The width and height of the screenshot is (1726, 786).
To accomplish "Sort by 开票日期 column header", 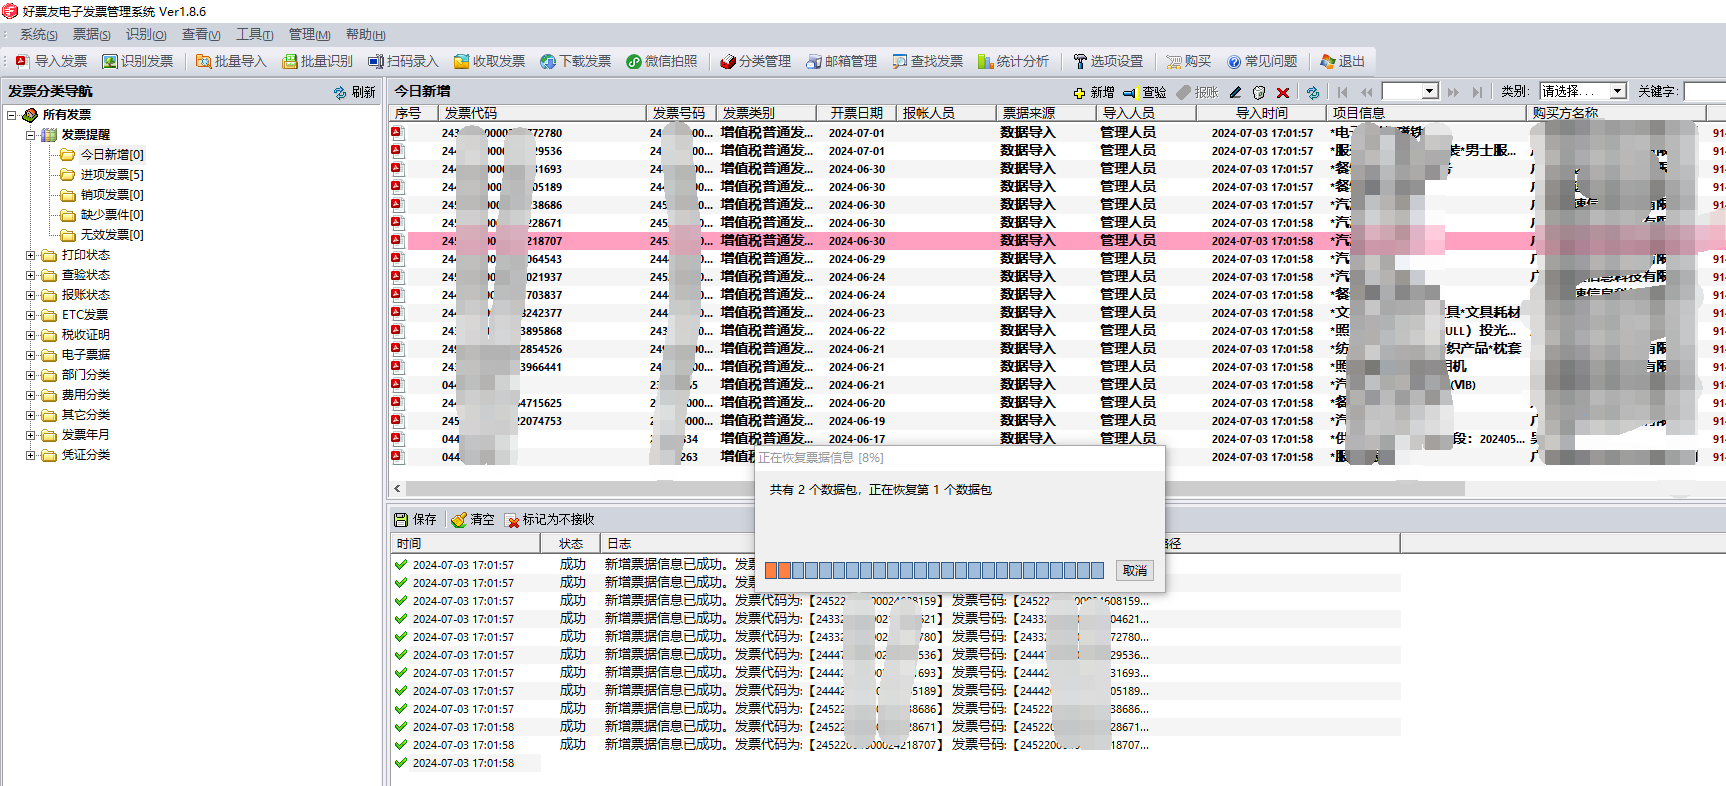I will pos(857,113).
